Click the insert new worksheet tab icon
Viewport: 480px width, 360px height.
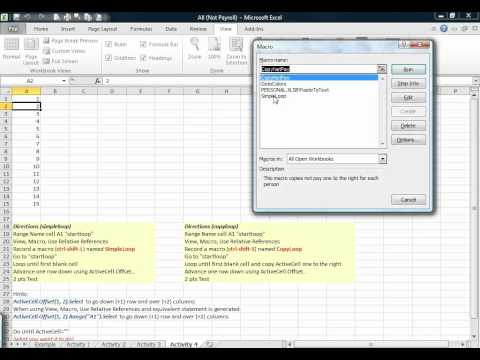209,344
